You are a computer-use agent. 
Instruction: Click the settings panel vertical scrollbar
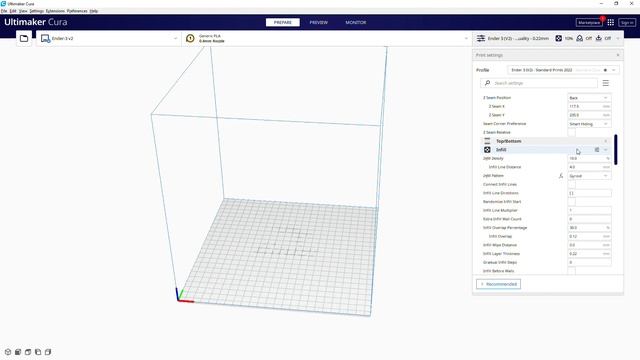tap(616, 150)
